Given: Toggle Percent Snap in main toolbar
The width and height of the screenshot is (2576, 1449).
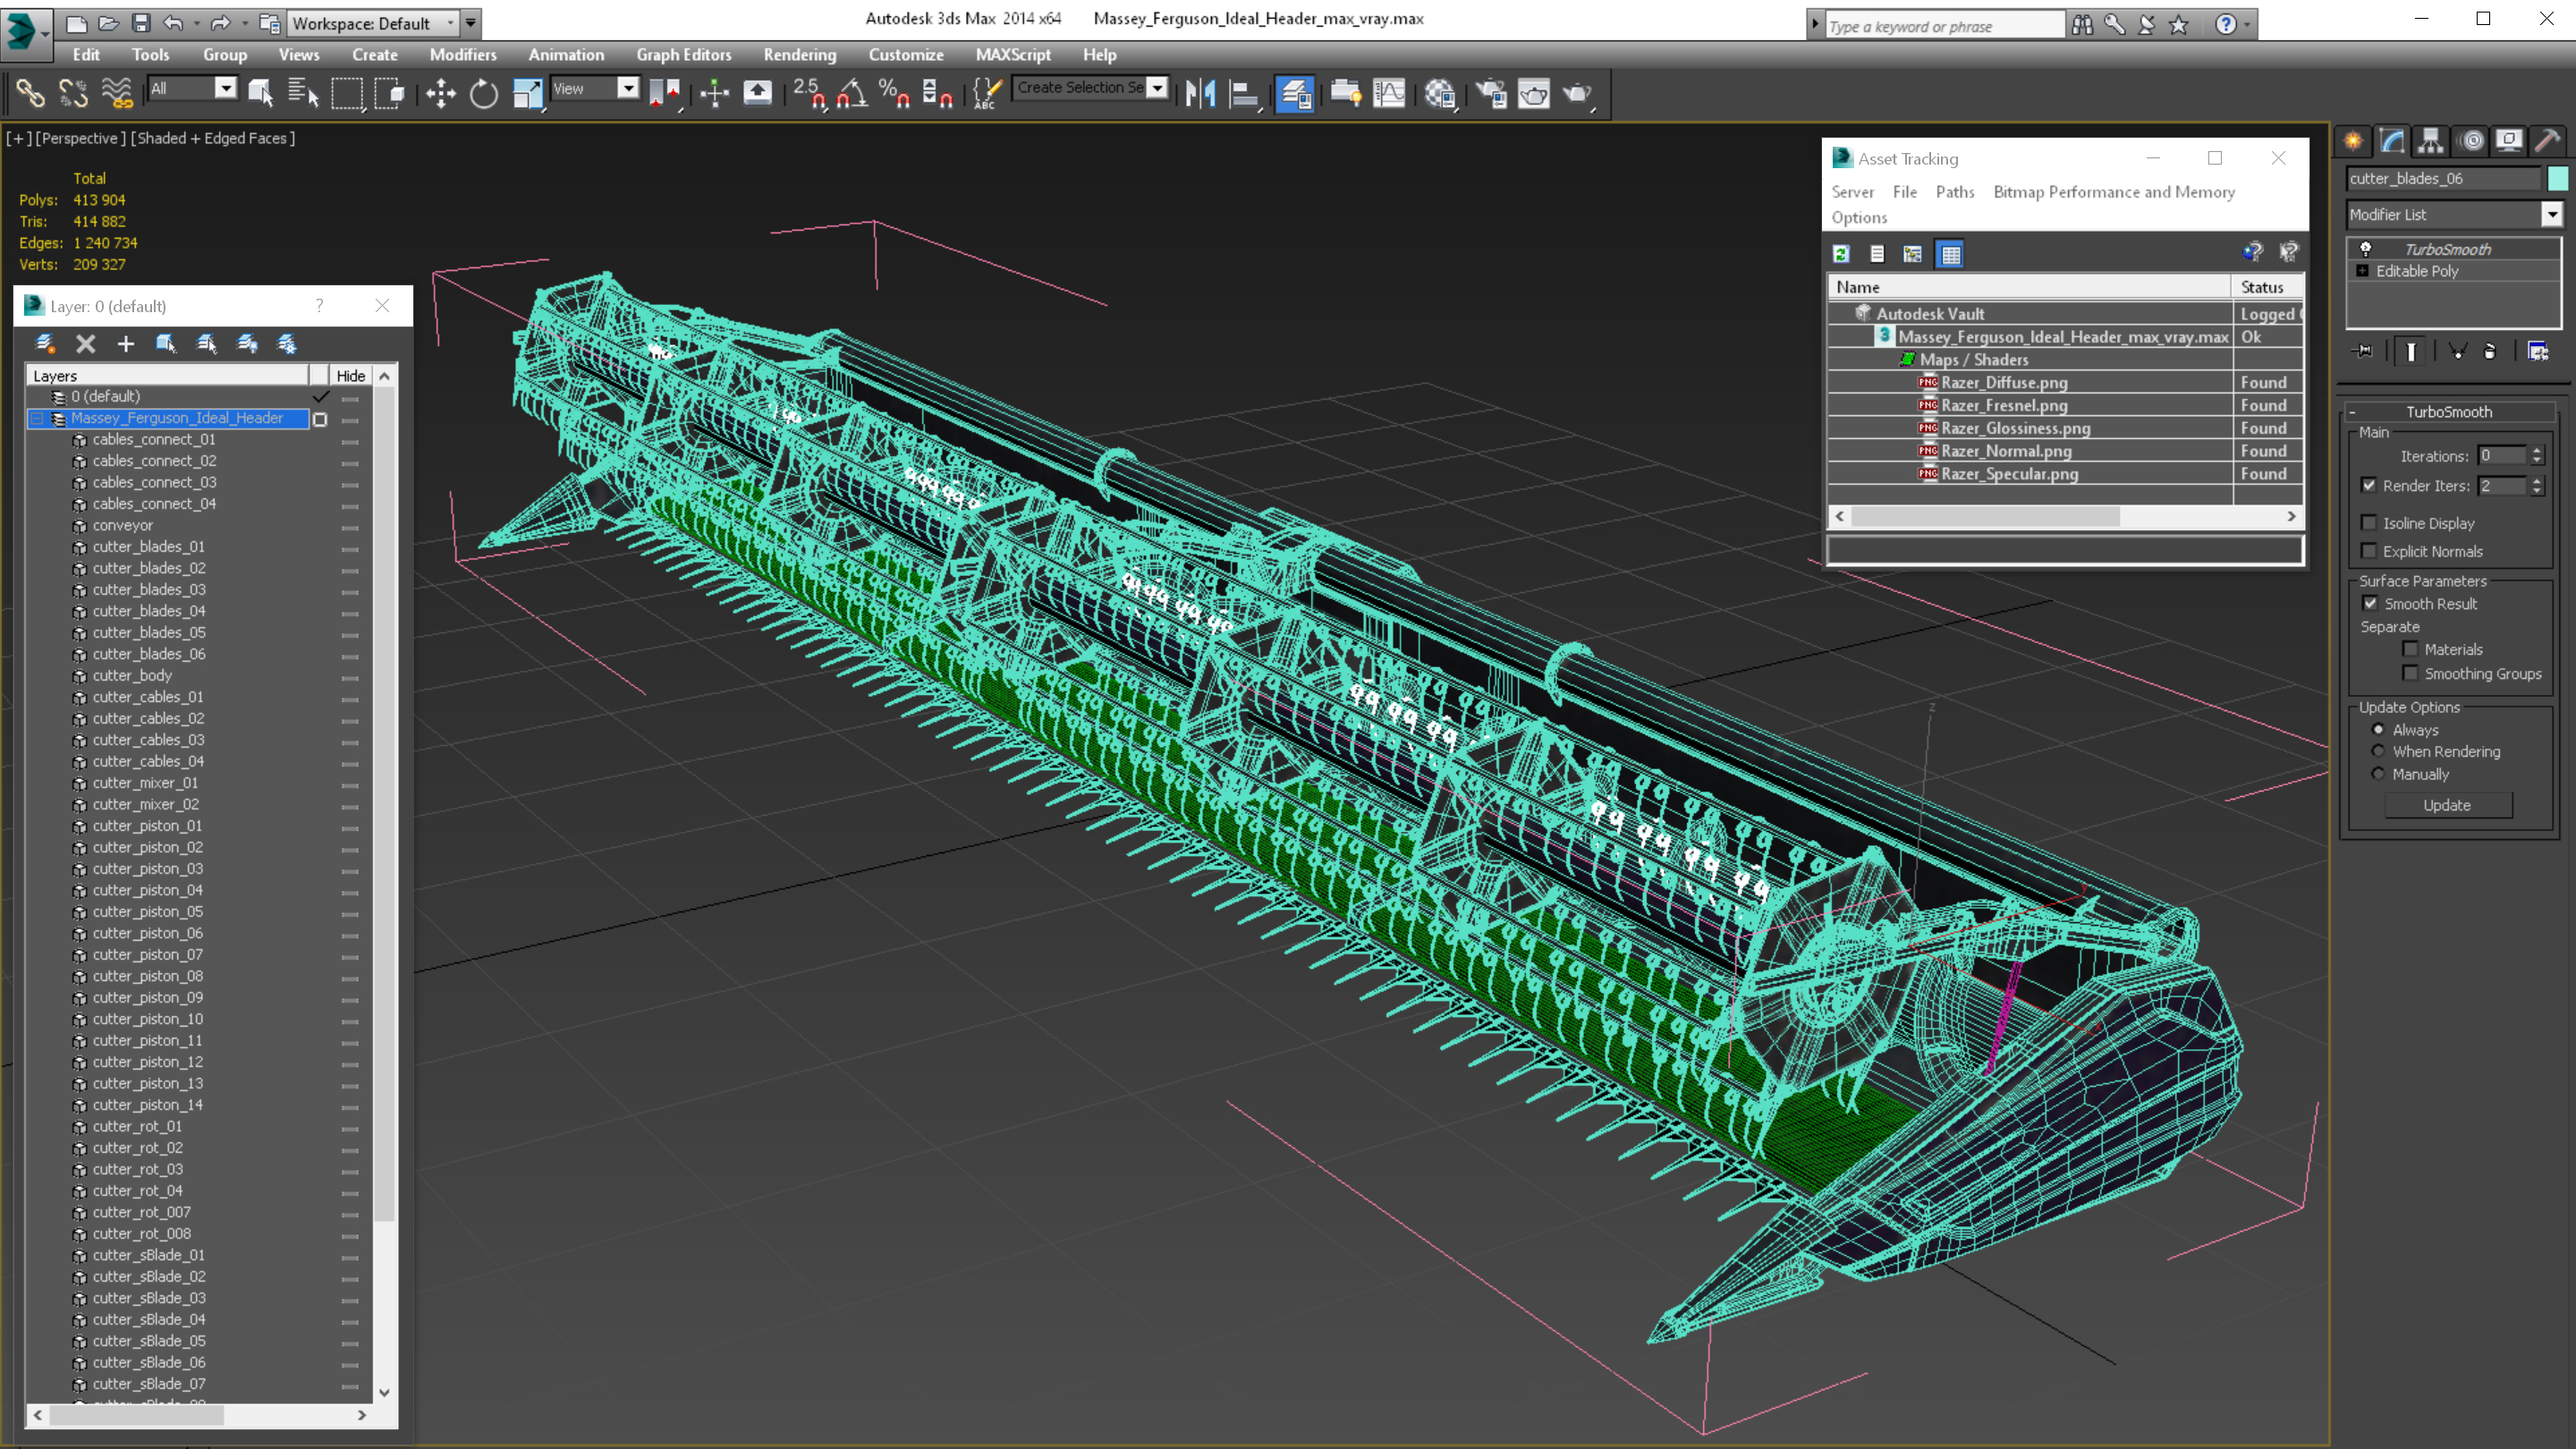Looking at the screenshot, I should (894, 93).
